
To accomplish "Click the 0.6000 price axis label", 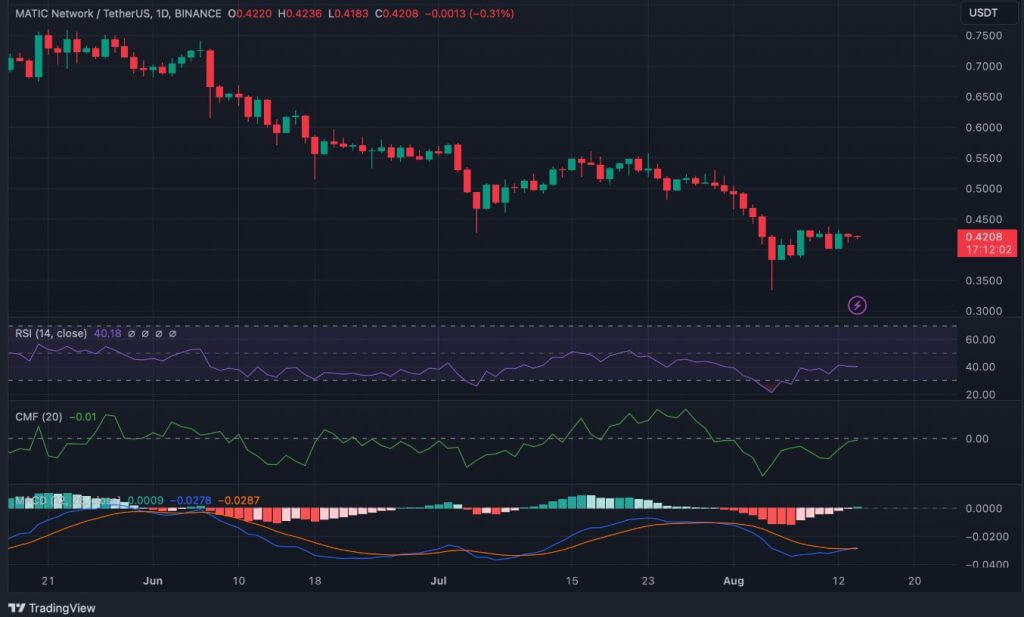I will click(984, 127).
